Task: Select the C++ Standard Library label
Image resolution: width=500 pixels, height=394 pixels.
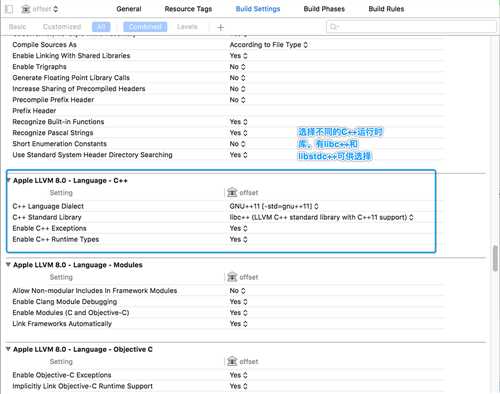Action: click(47, 217)
